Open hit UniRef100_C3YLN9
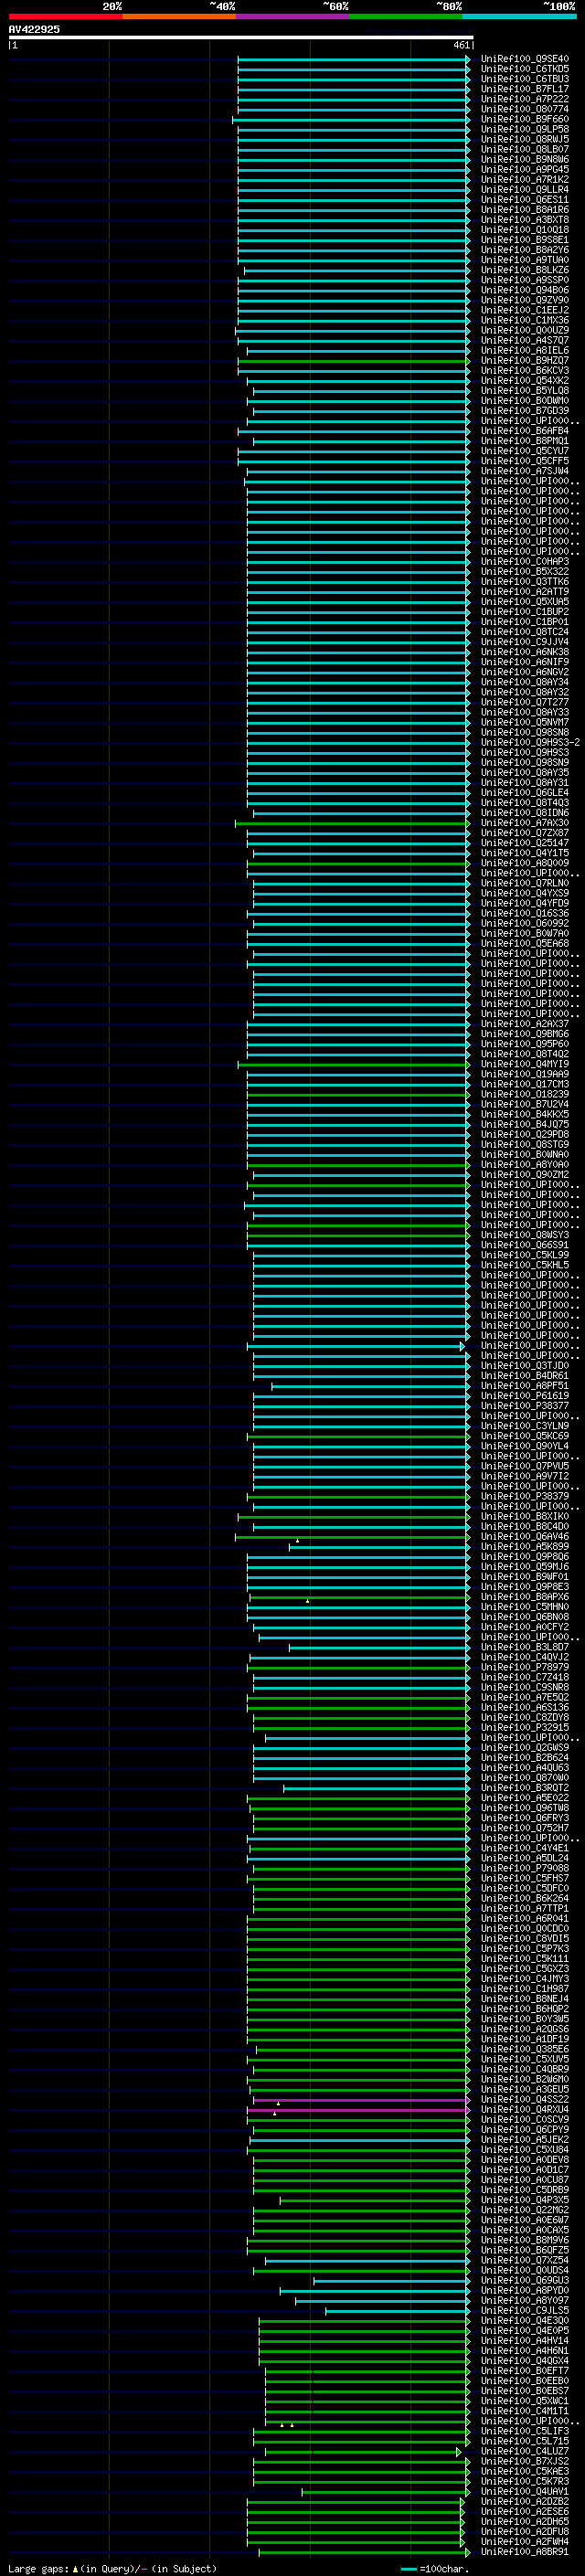Viewport: 585px width, 2576px height. point(524,1426)
